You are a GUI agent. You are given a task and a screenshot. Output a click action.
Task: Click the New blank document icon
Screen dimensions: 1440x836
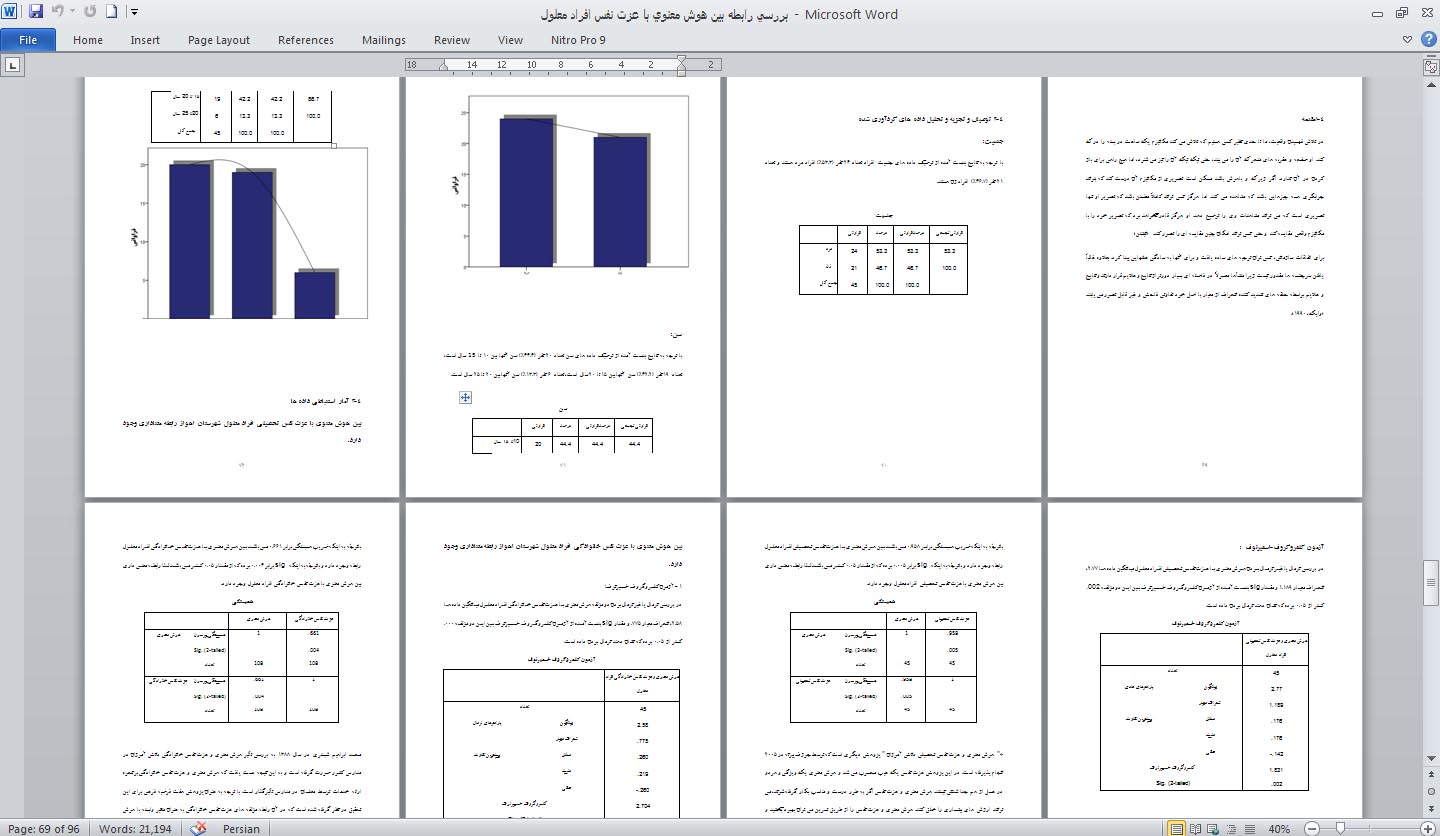(111, 13)
